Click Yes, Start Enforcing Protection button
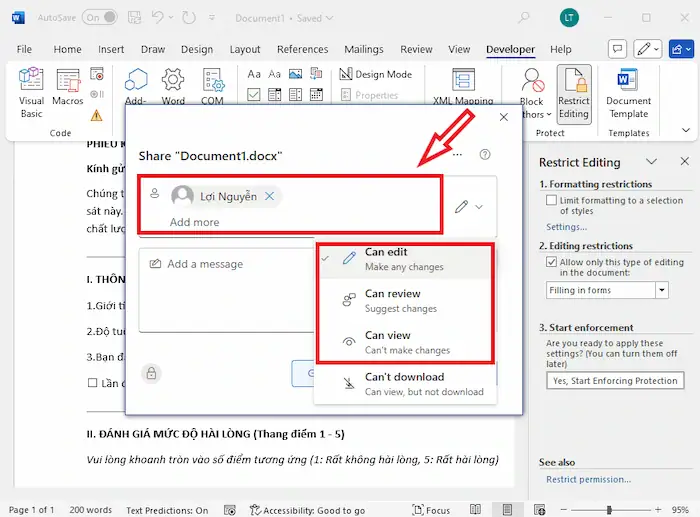Image resolution: width=700 pixels, height=517 pixels. click(x=616, y=380)
